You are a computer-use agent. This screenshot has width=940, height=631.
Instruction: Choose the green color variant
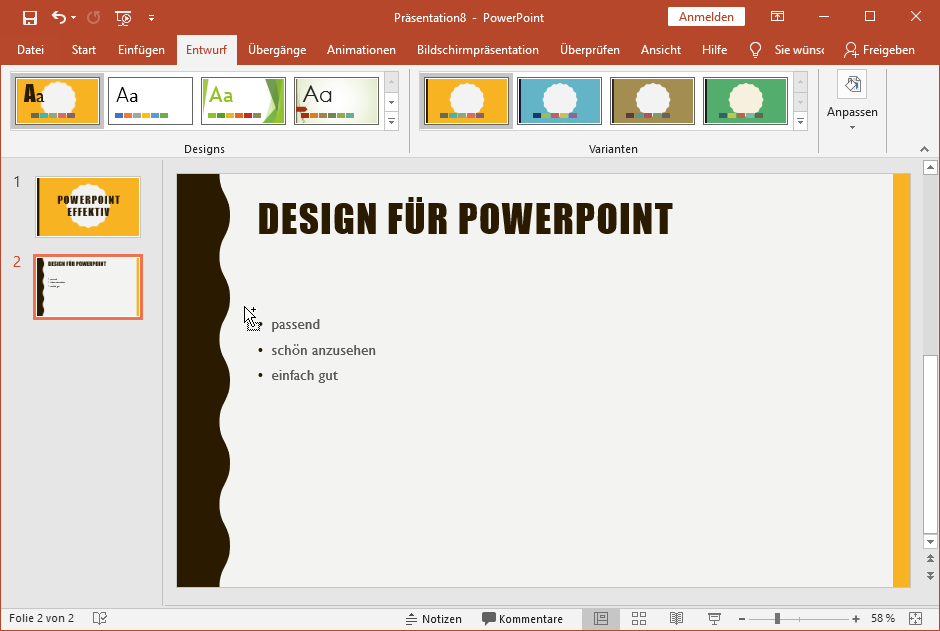[745, 101]
